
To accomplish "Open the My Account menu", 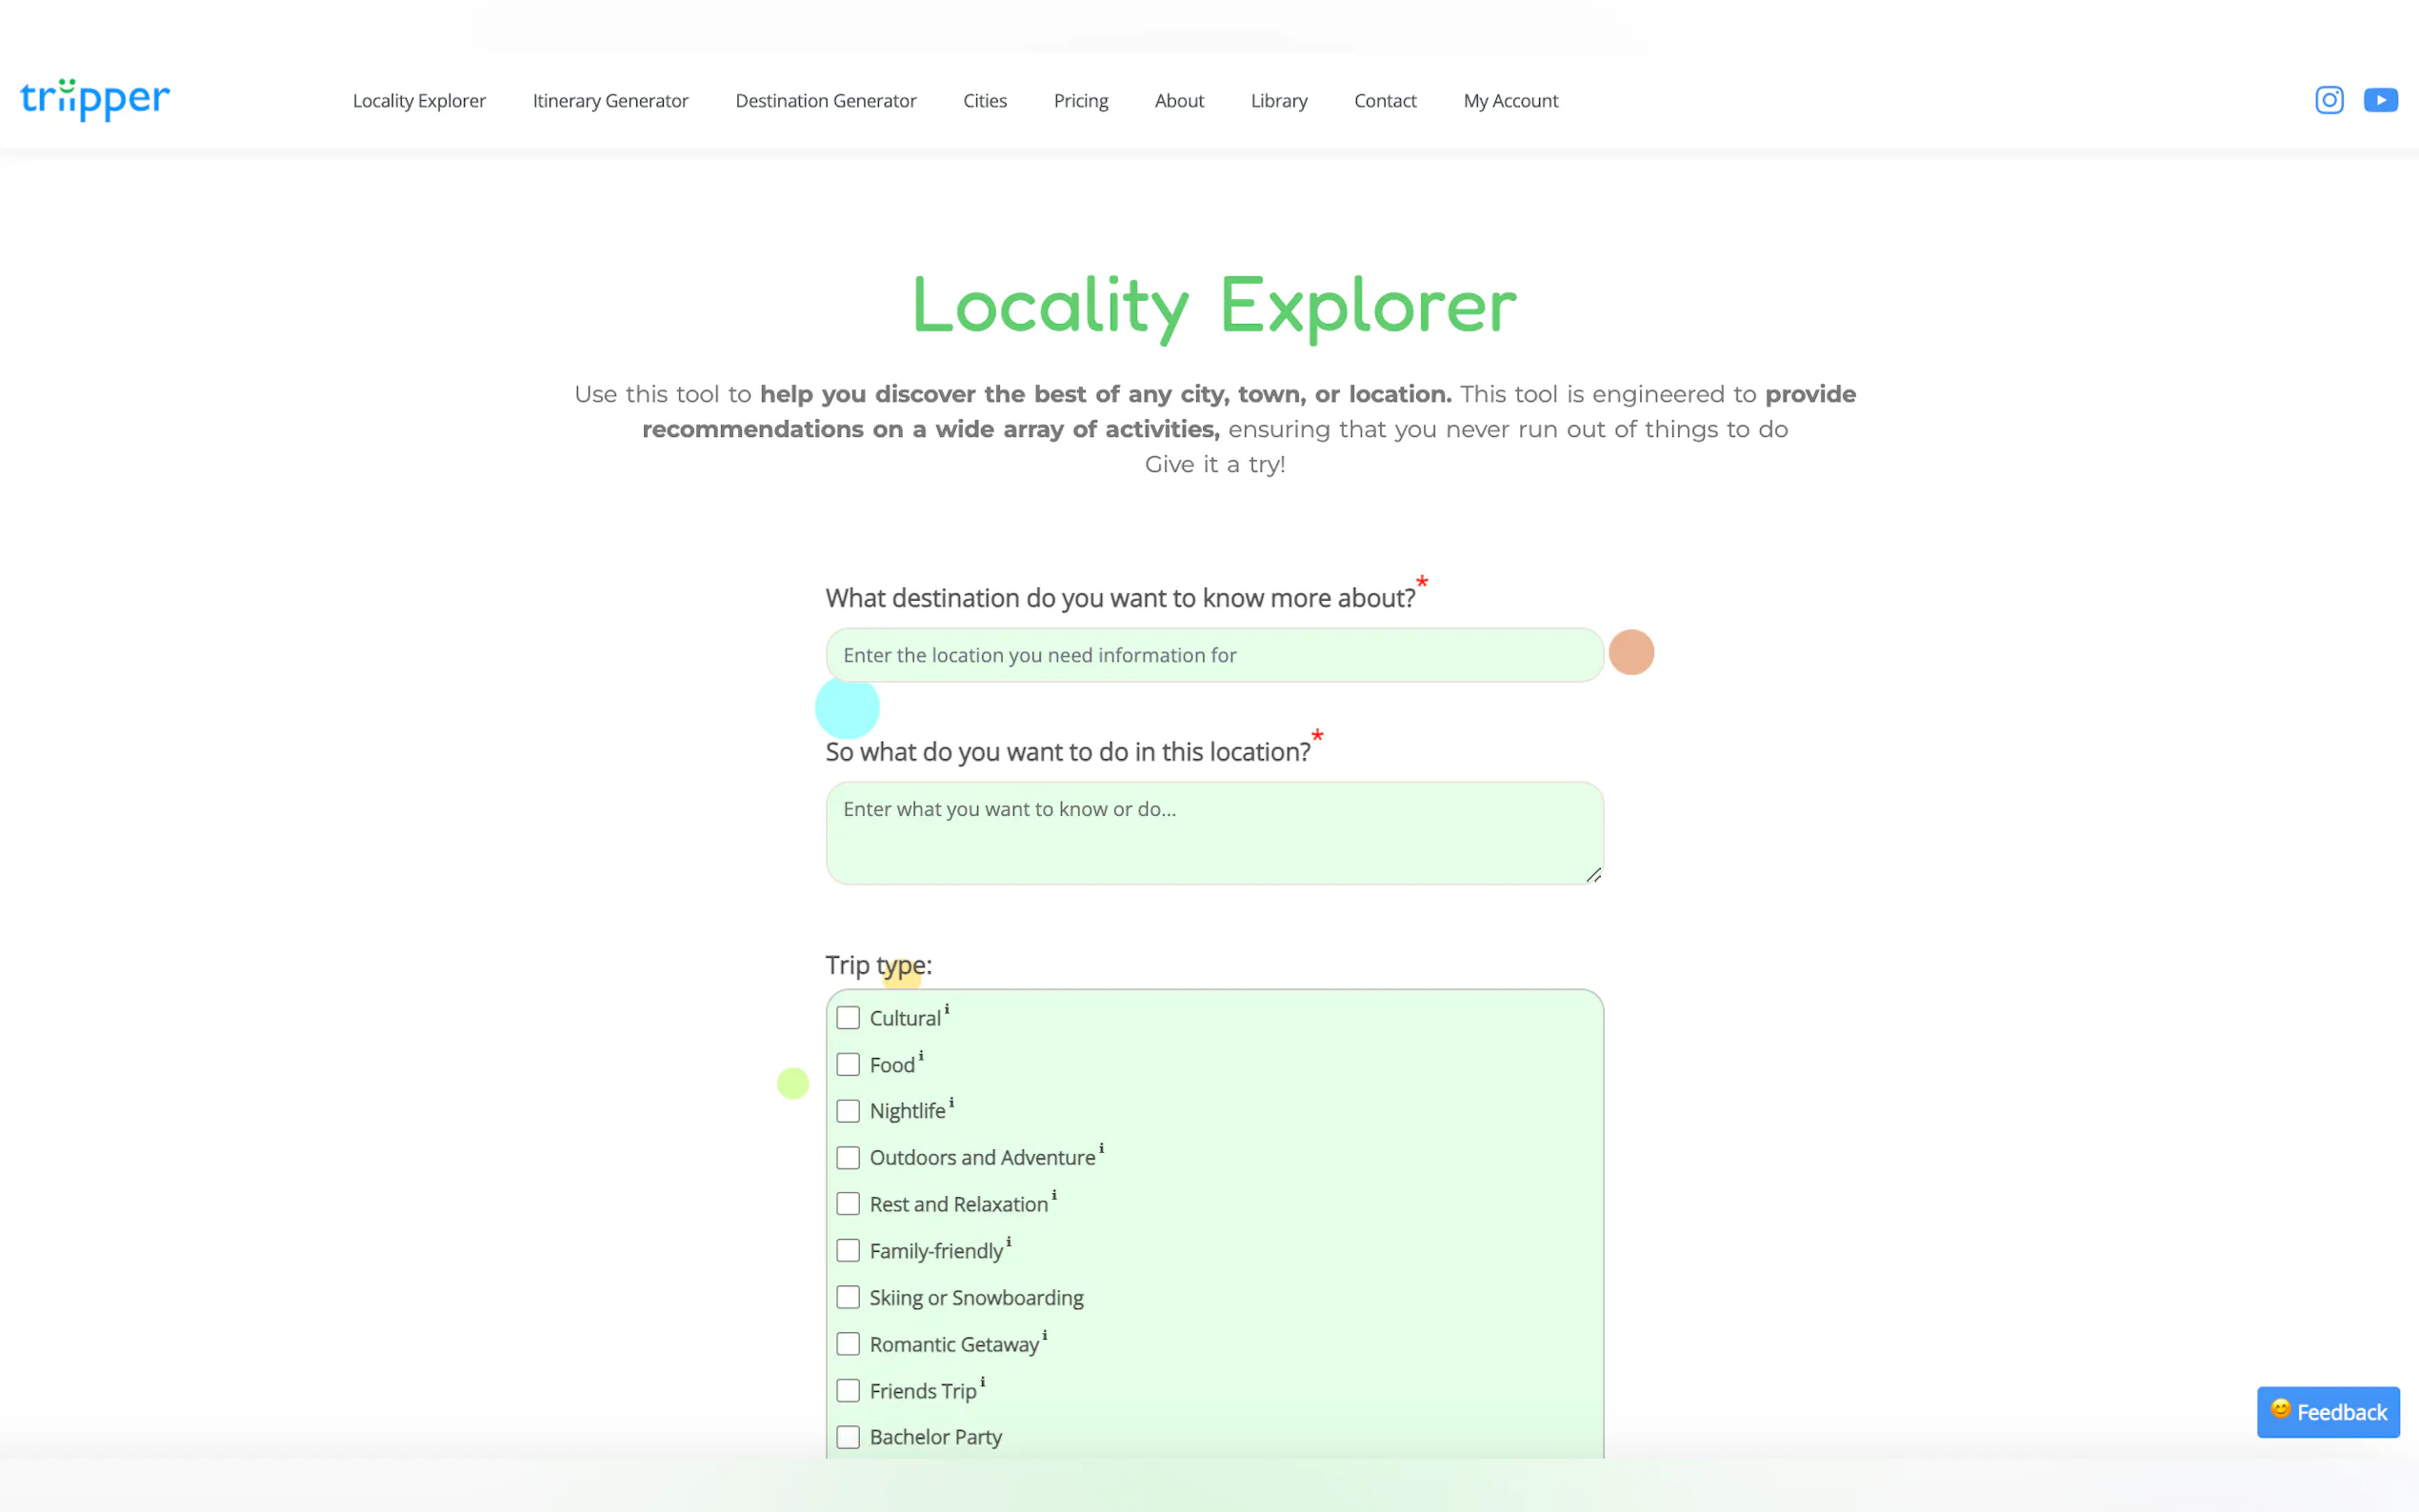I will [x=1510, y=101].
